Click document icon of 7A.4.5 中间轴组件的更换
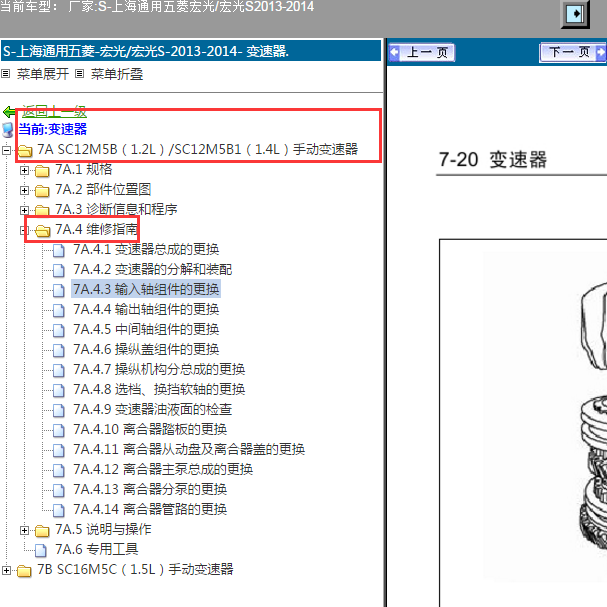Viewport: 607px width, 607px height. pyautogui.click(x=58, y=330)
